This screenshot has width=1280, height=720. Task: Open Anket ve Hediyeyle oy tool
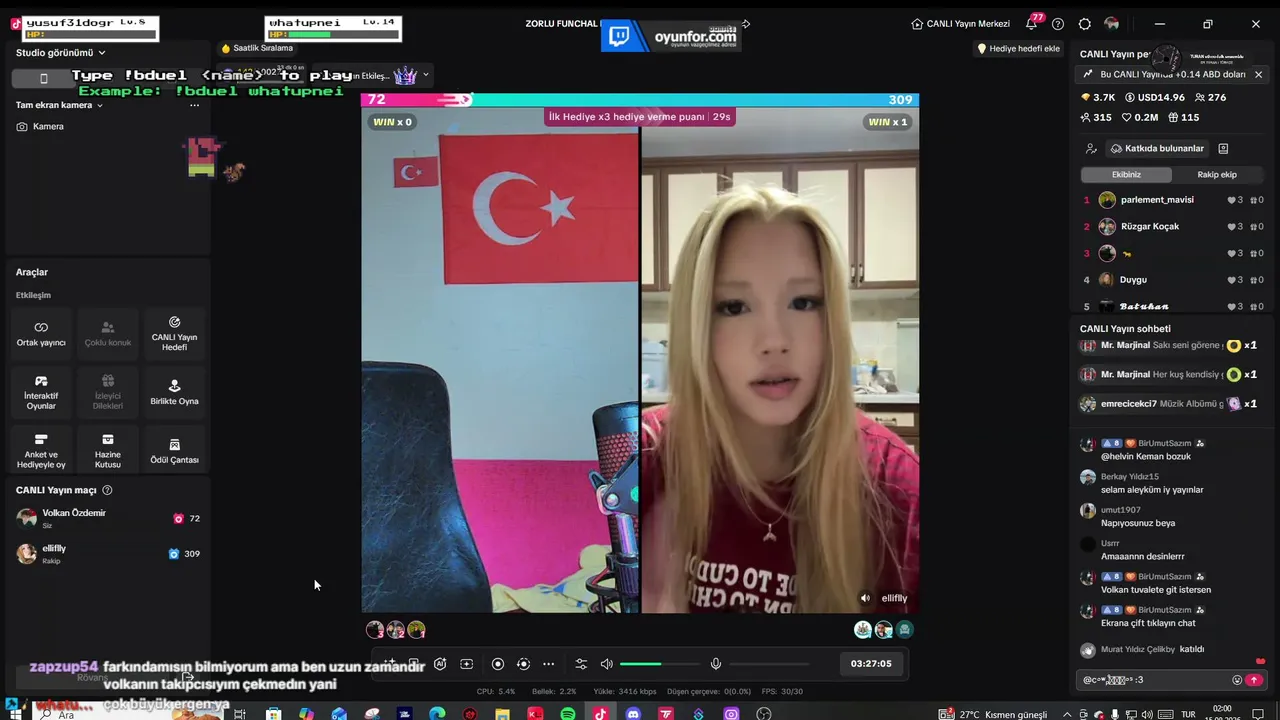[41, 451]
